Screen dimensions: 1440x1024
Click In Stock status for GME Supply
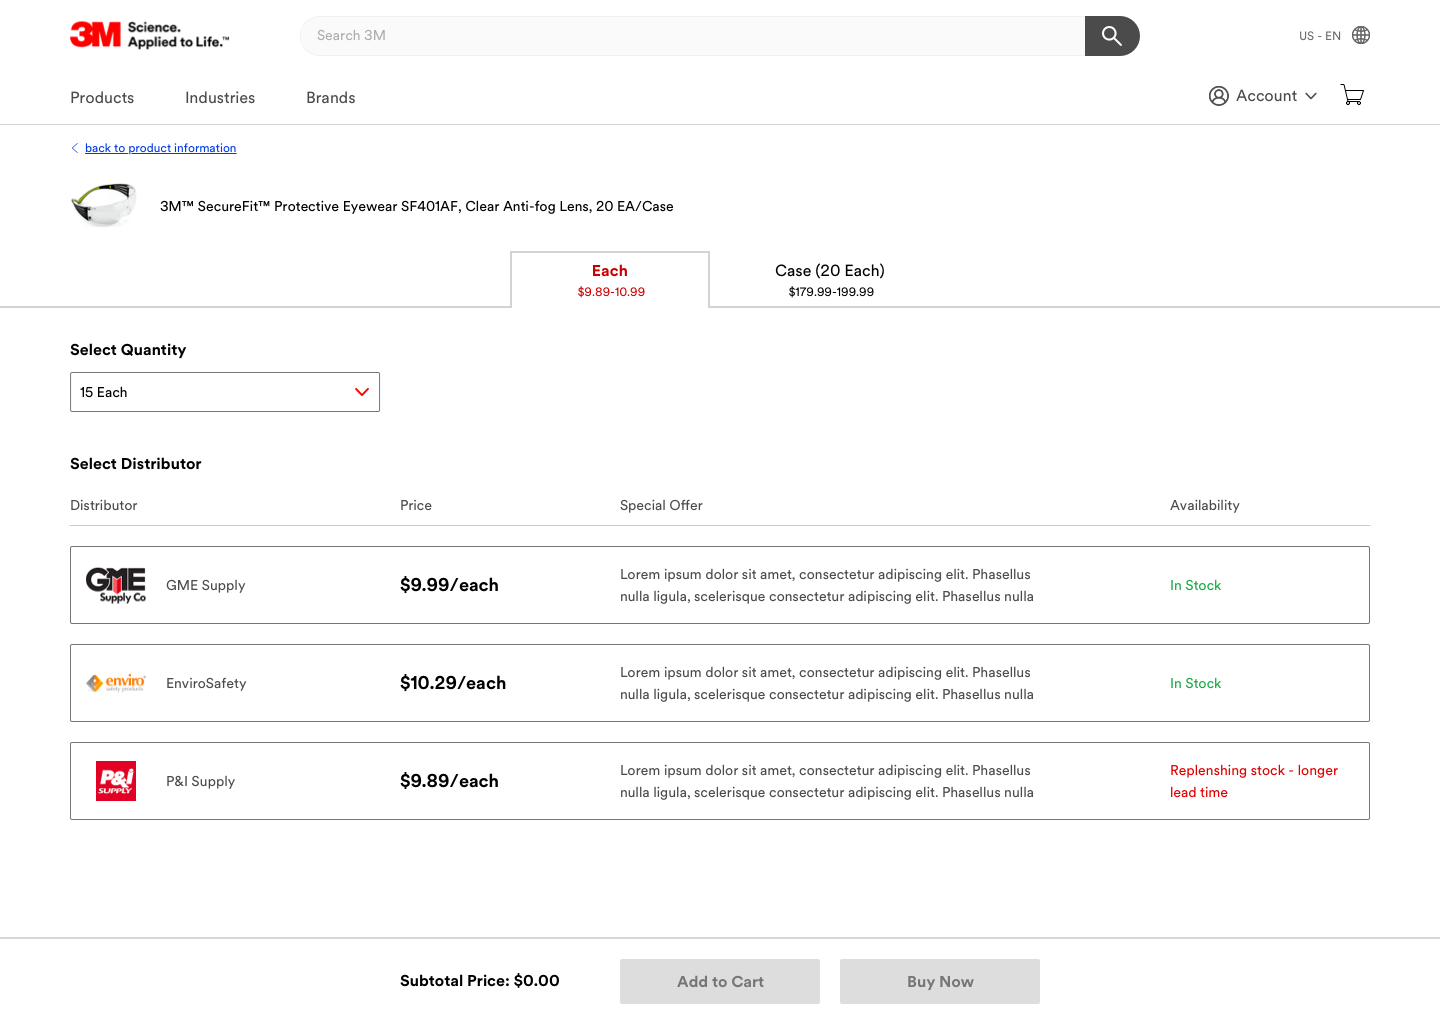[x=1196, y=586]
